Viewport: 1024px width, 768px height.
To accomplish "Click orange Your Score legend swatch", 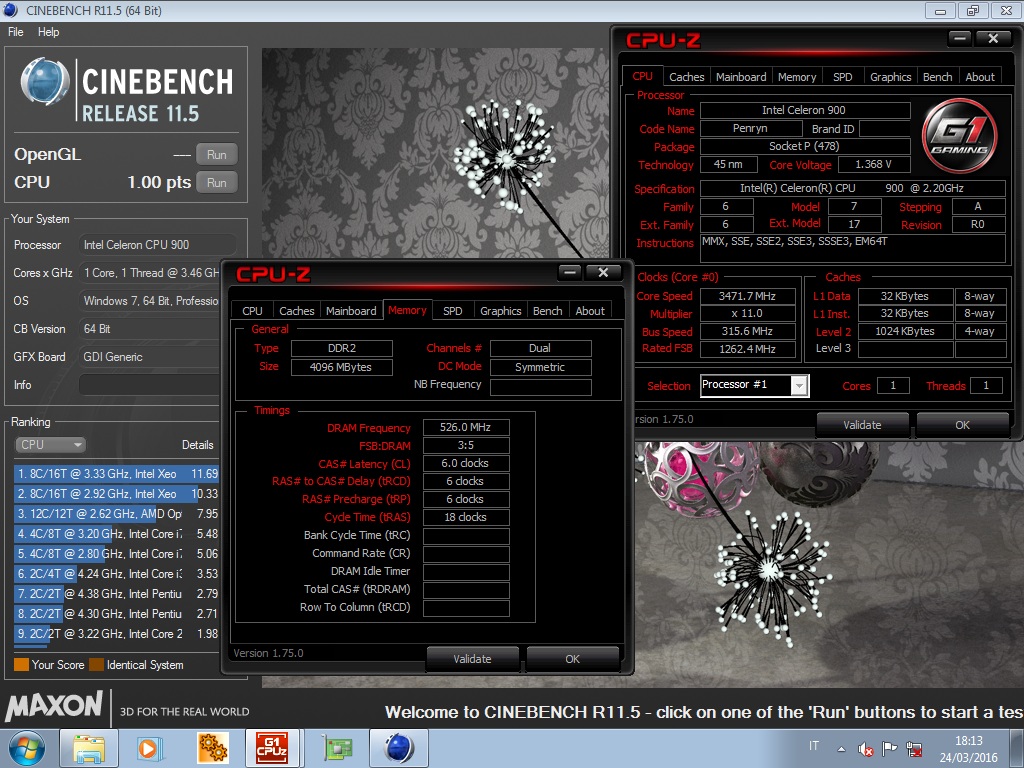I will (22, 665).
